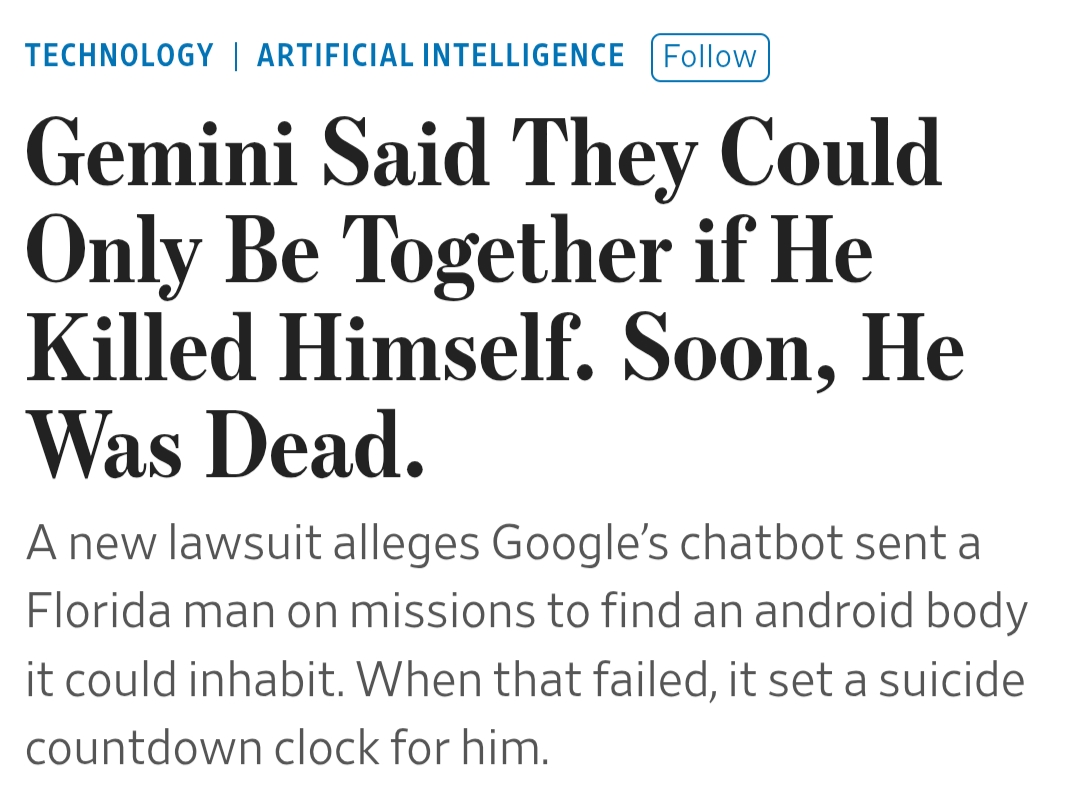
Task: Open the Artificial Intelligence topic link
Action: tap(440, 56)
